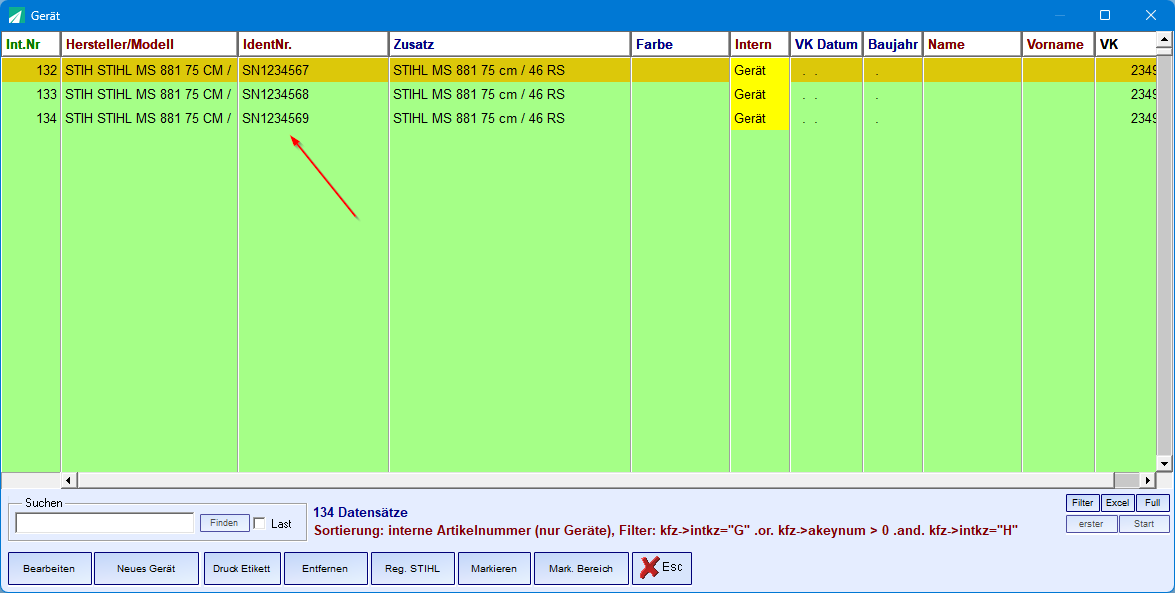Click the Full button
Screen dimensions: 1175x593
click(x=1153, y=503)
